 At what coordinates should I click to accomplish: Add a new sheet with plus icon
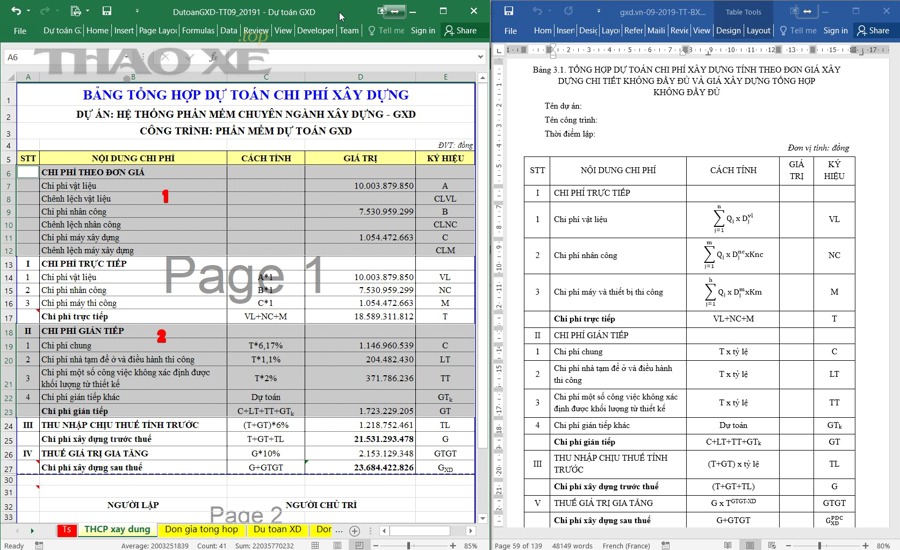click(355, 530)
